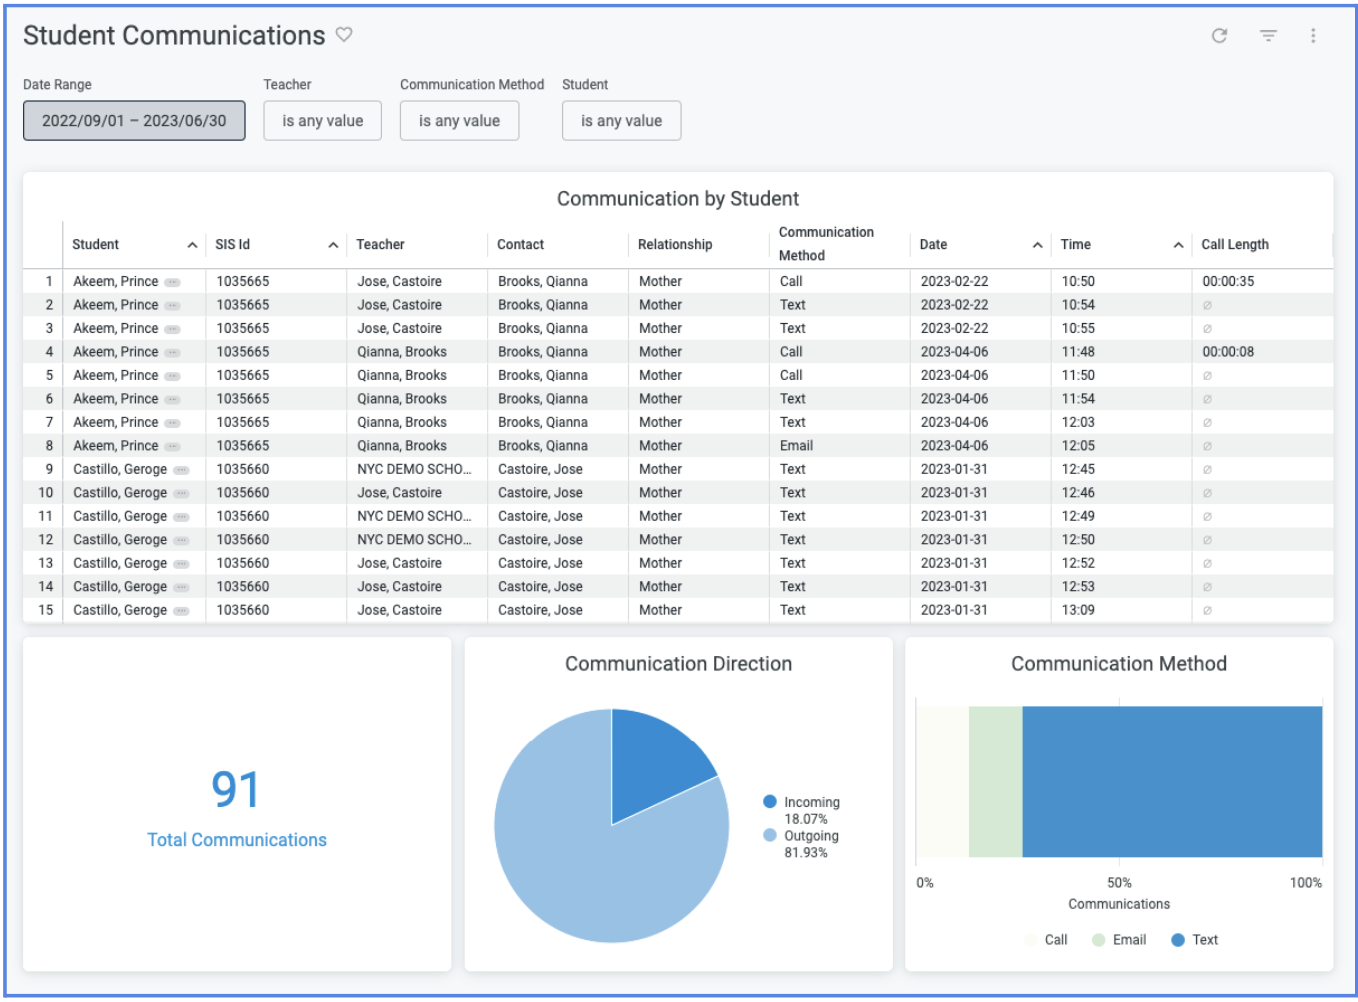The image size is (1358, 1002).
Task: Favorite the dashboard with the heart icon
Action: pos(344,35)
